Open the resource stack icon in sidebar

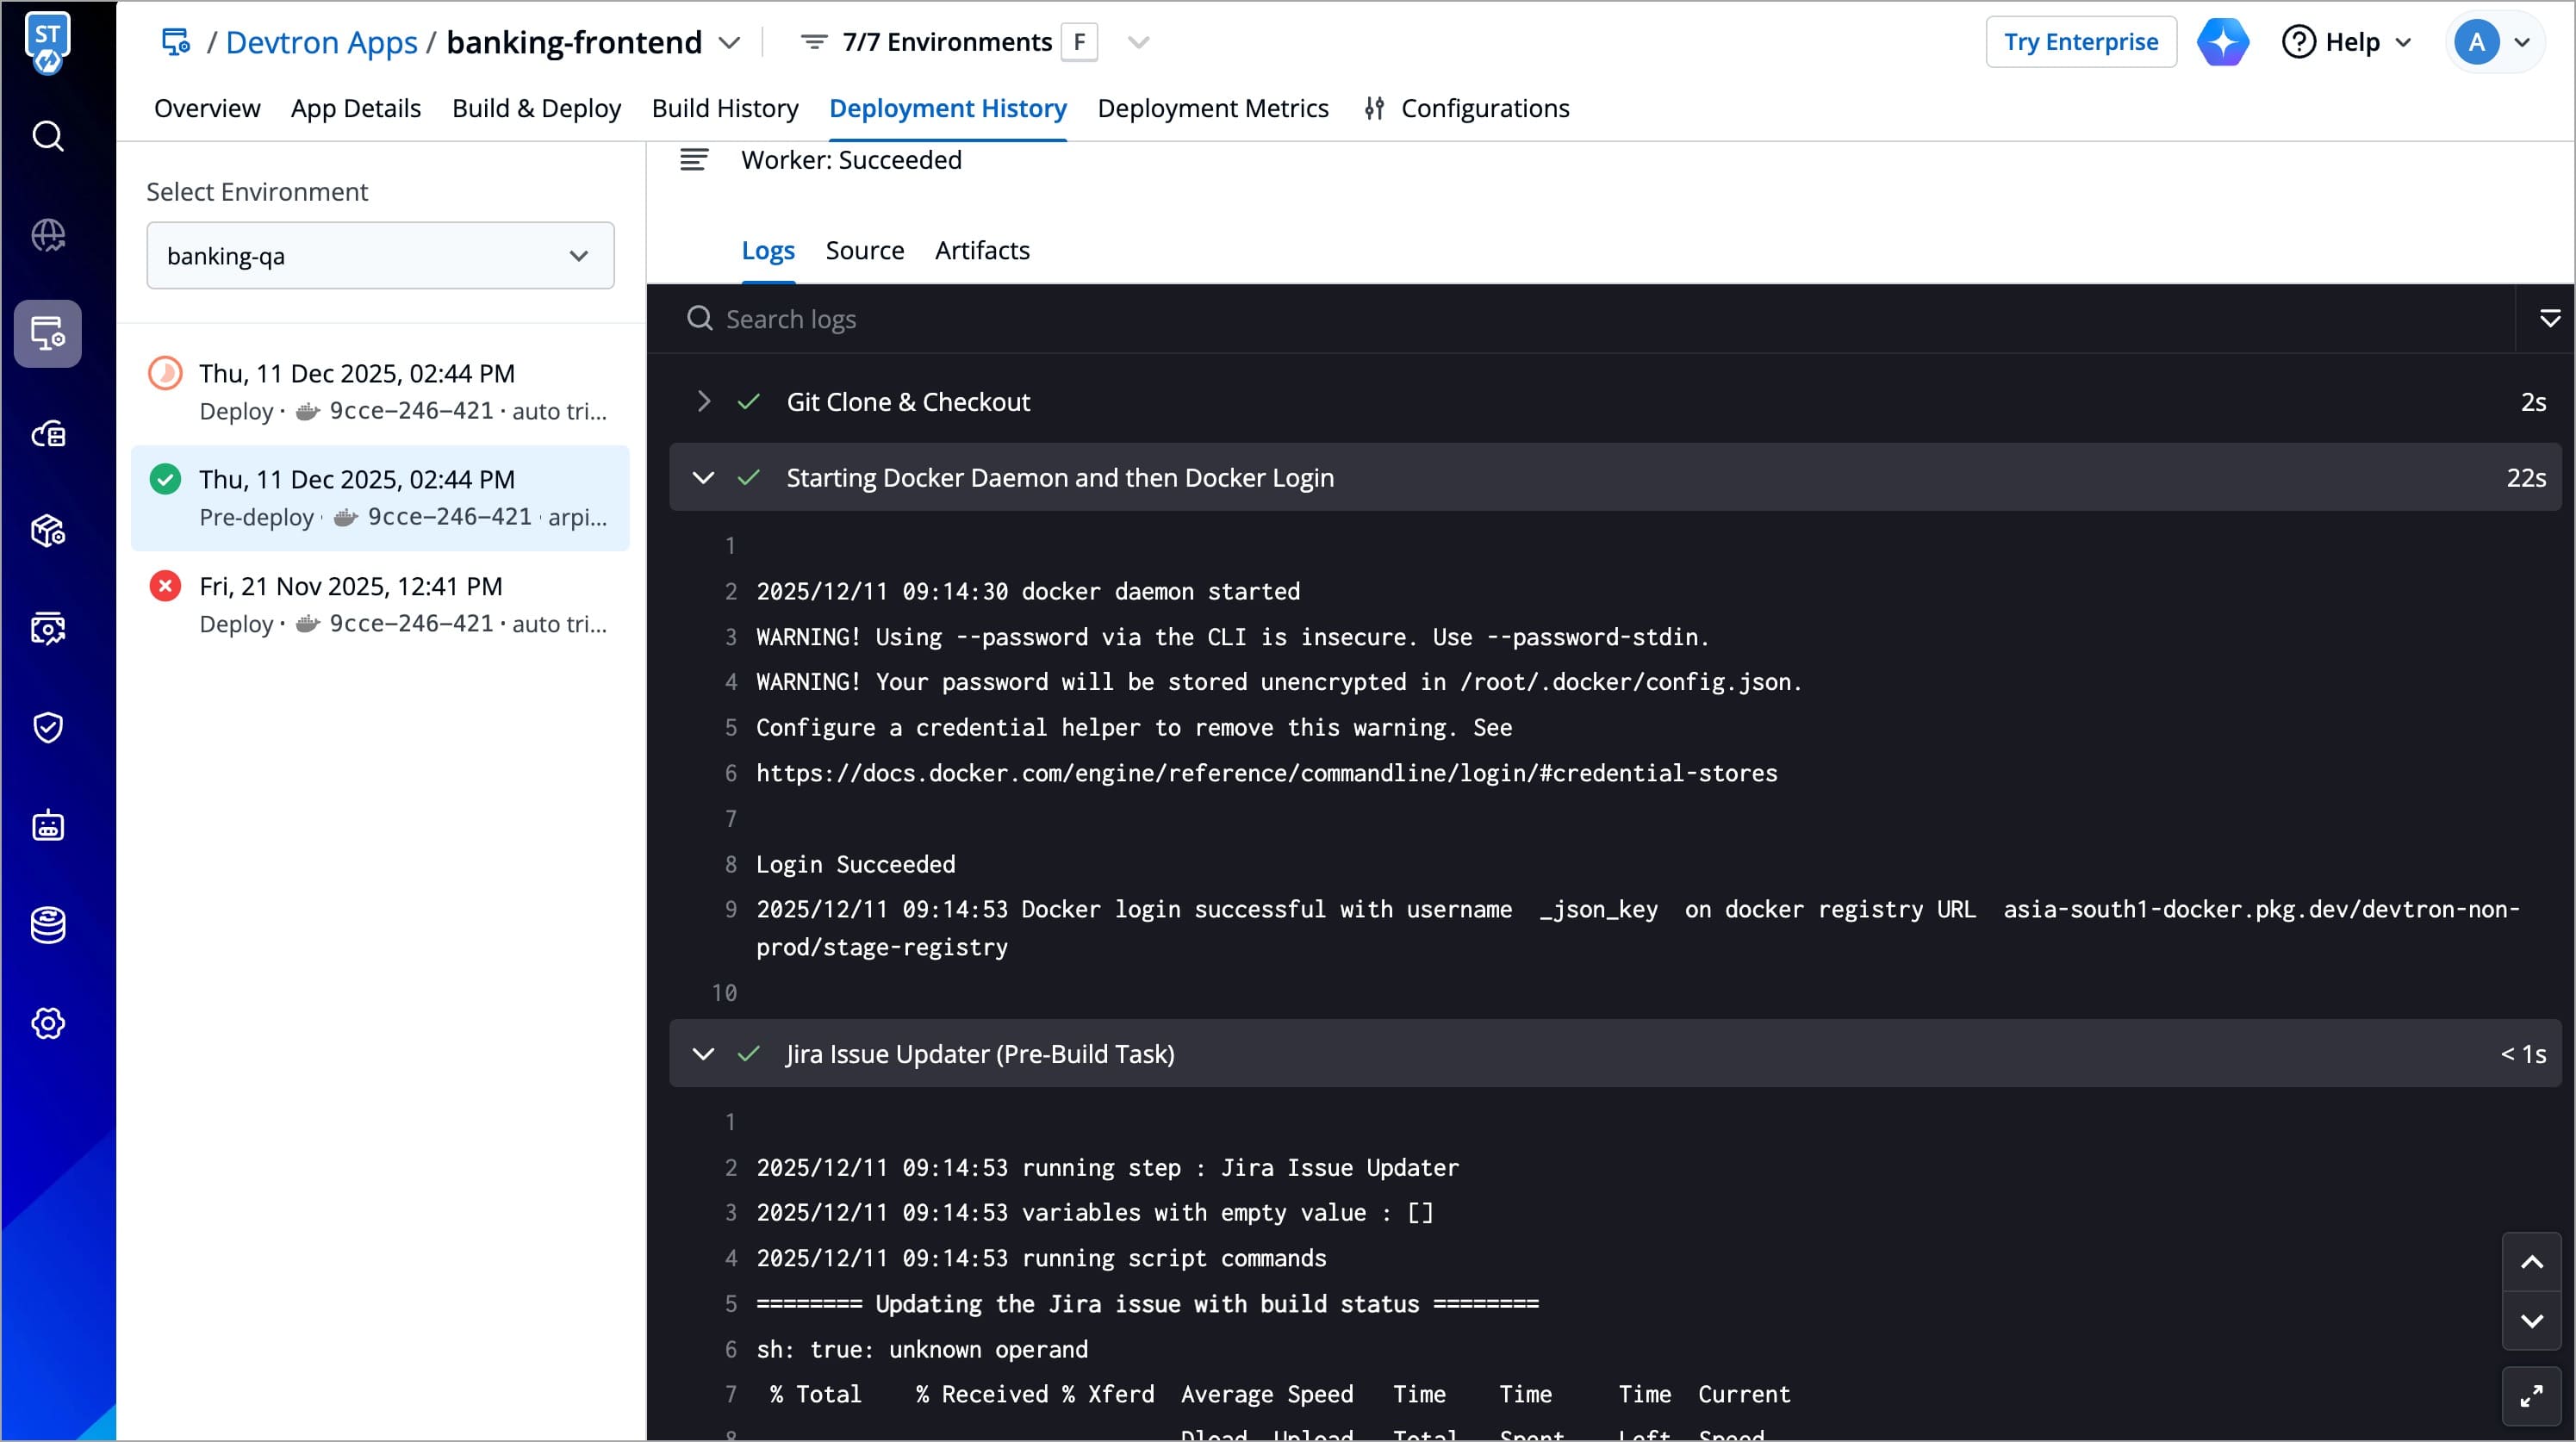48,925
